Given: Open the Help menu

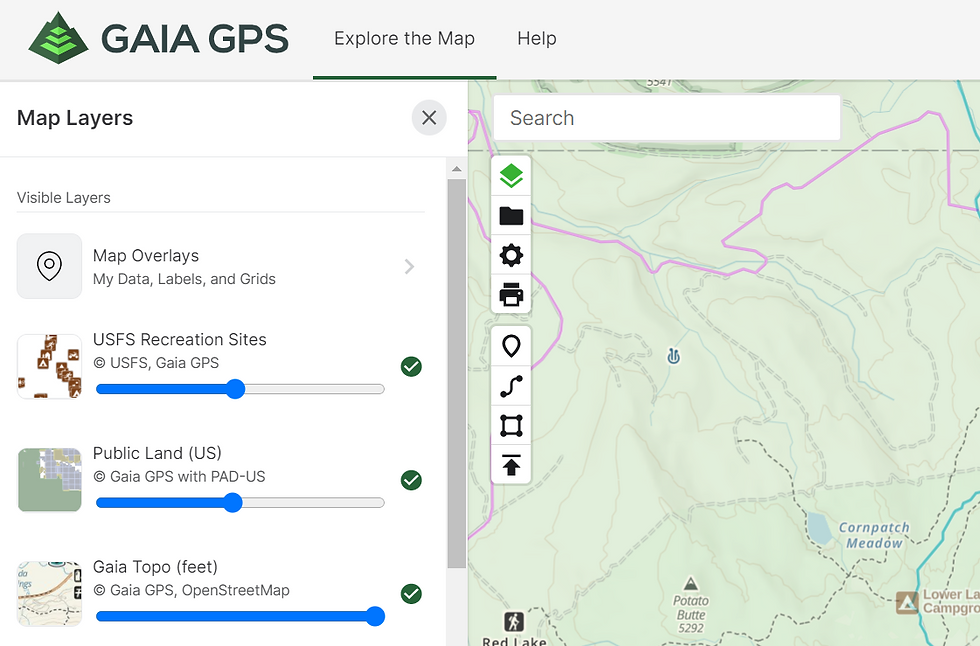Looking at the screenshot, I should (x=537, y=39).
